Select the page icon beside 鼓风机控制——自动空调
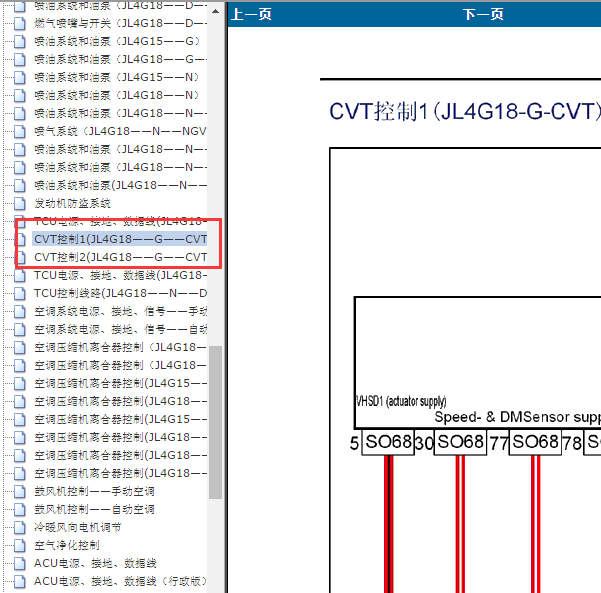 tap(20, 510)
